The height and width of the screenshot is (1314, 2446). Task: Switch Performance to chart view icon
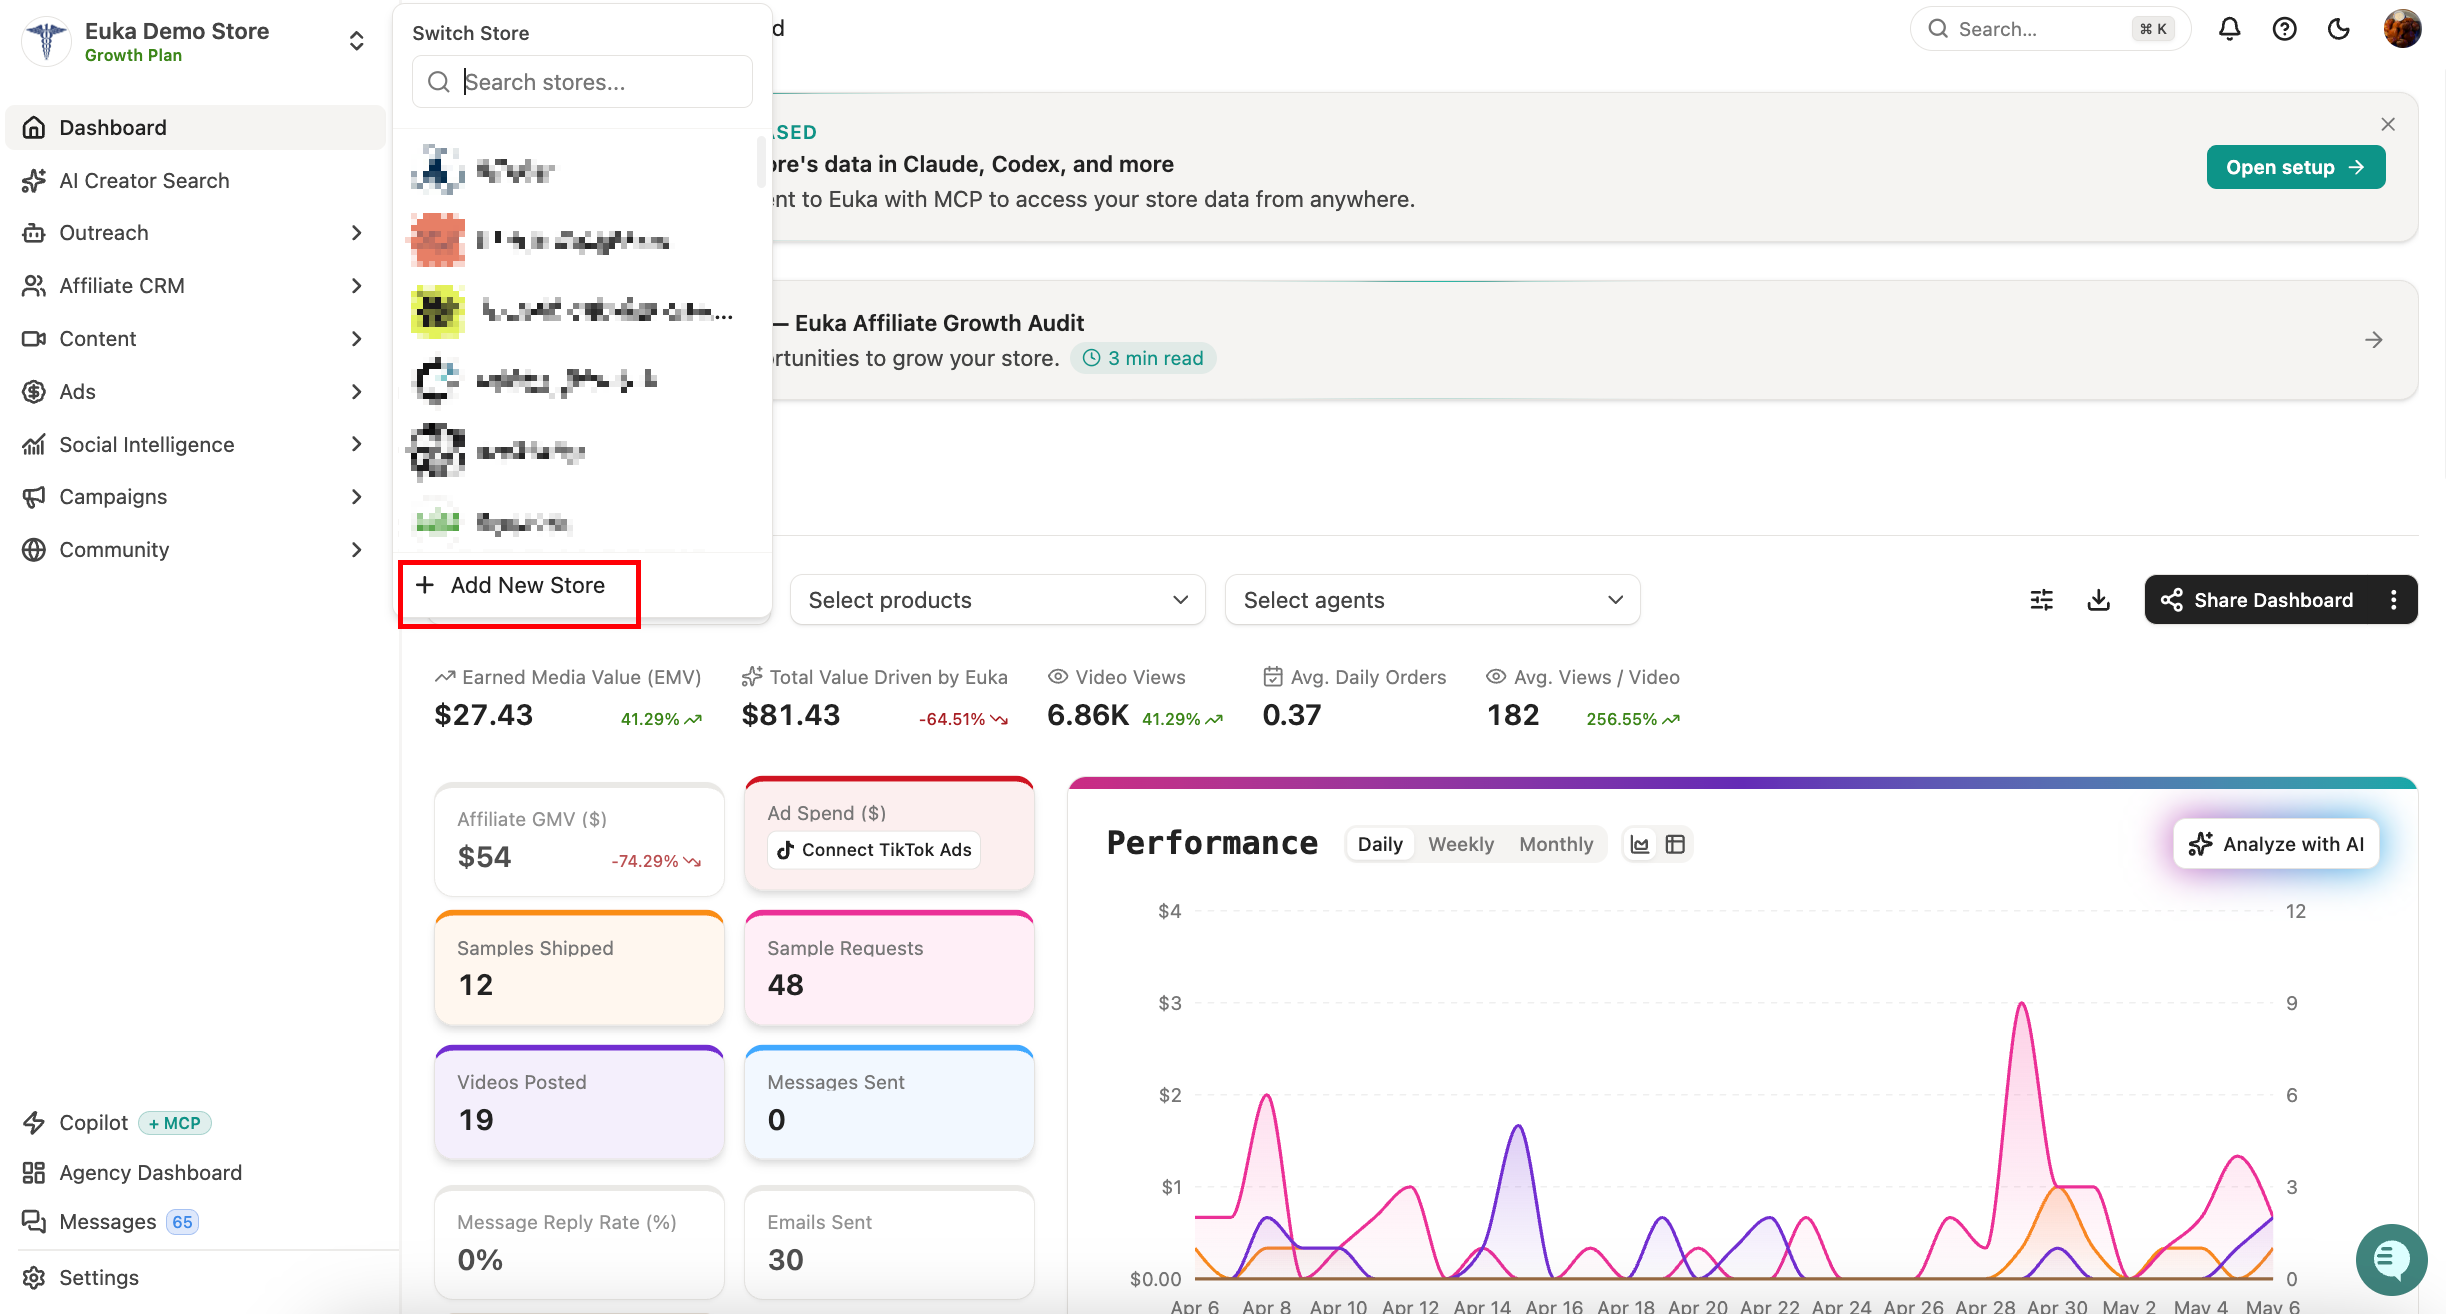pyautogui.click(x=1640, y=845)
